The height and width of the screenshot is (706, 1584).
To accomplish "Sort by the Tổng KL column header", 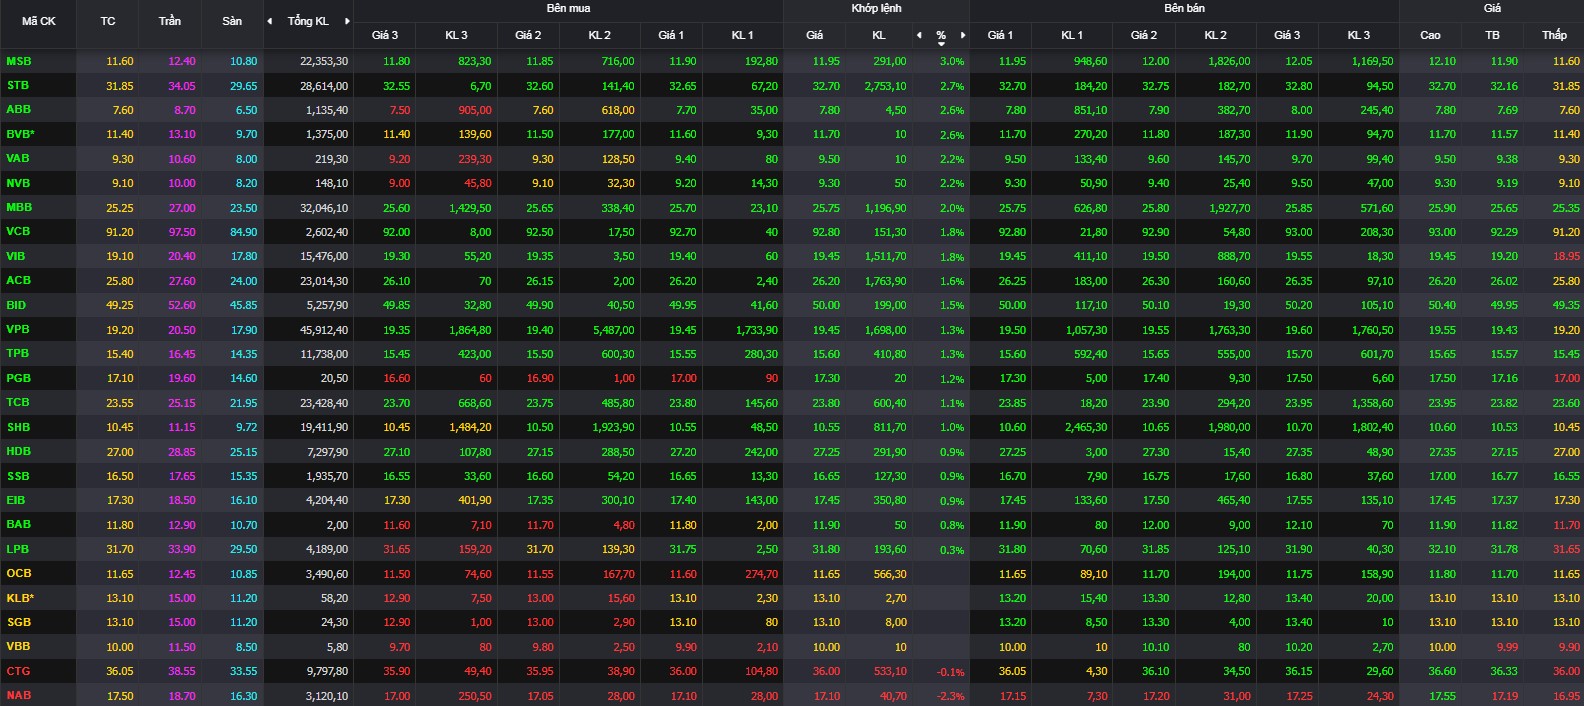I will [308, 21].
